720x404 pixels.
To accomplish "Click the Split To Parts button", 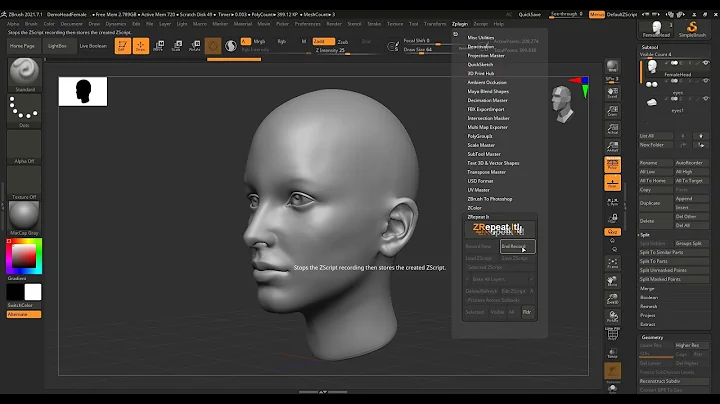I will [x=674, y=261].
